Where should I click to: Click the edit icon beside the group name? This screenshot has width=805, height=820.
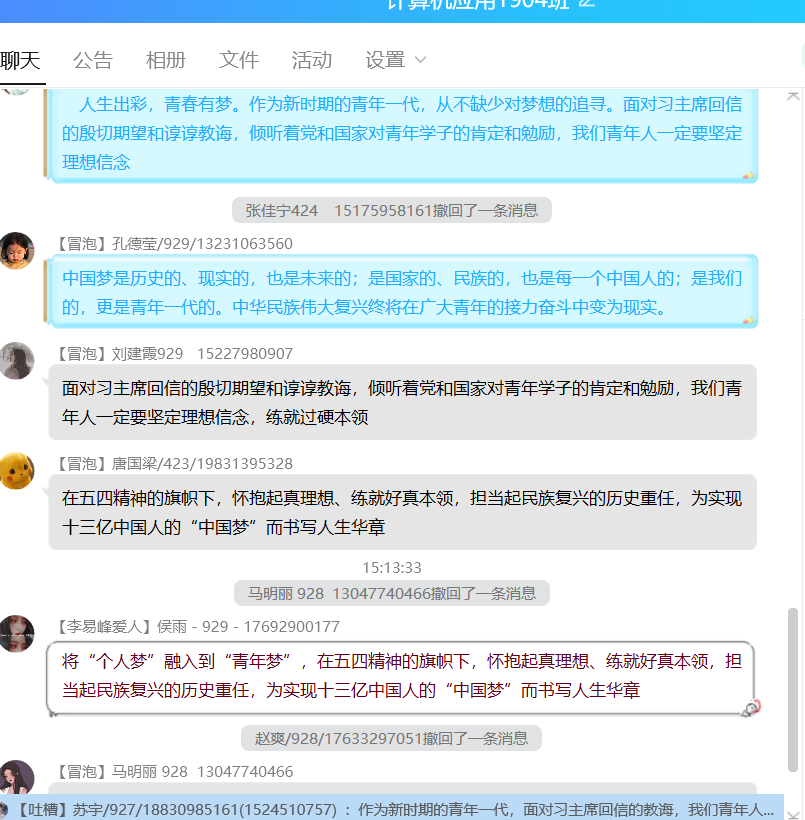tap(587, 4)
